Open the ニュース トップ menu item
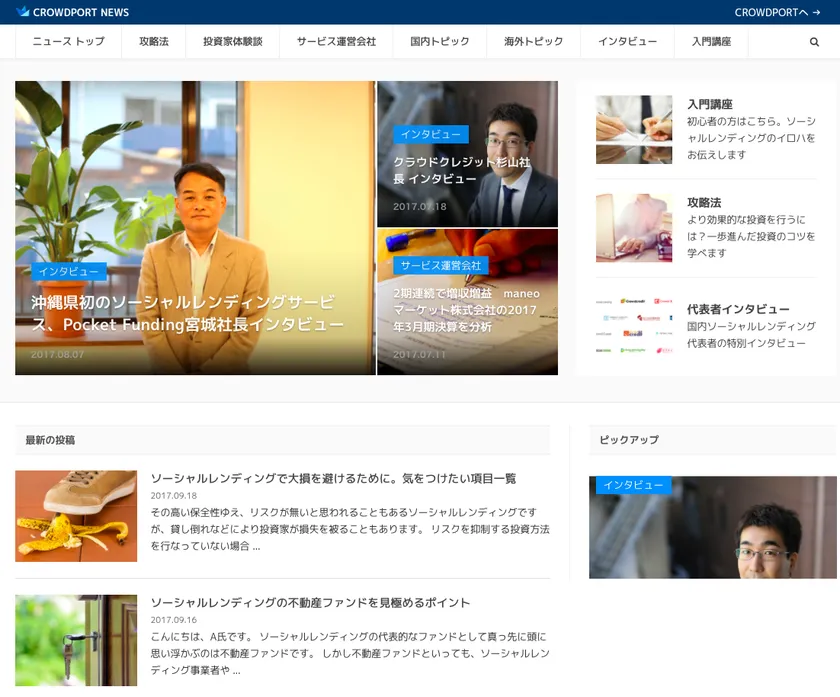The image size is (840, 697). [x=69, y=41]
